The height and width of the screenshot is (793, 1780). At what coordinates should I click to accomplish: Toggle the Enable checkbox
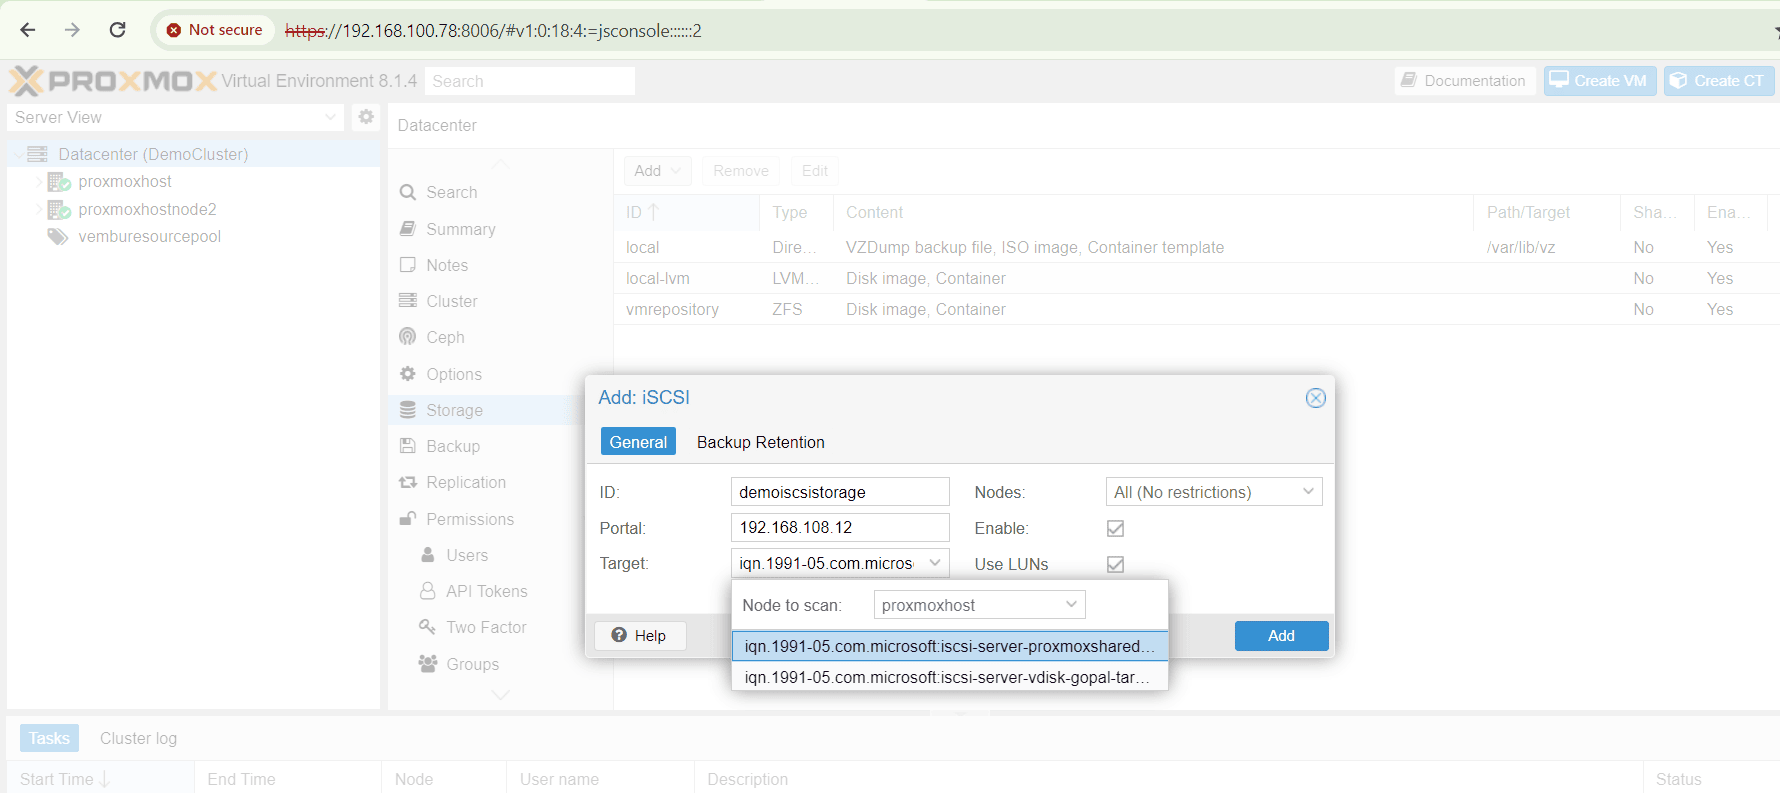point(1115,528)
